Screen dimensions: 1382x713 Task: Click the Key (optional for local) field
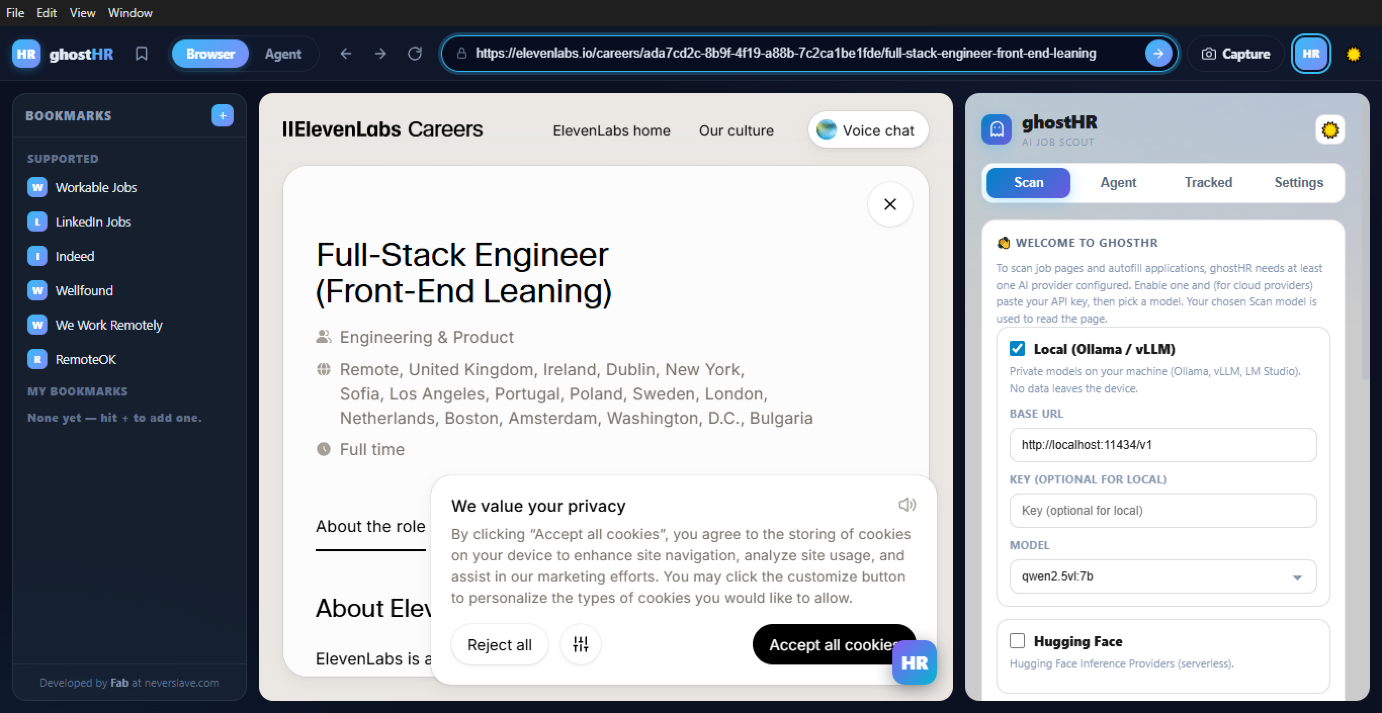click(x=1163, y=511)
